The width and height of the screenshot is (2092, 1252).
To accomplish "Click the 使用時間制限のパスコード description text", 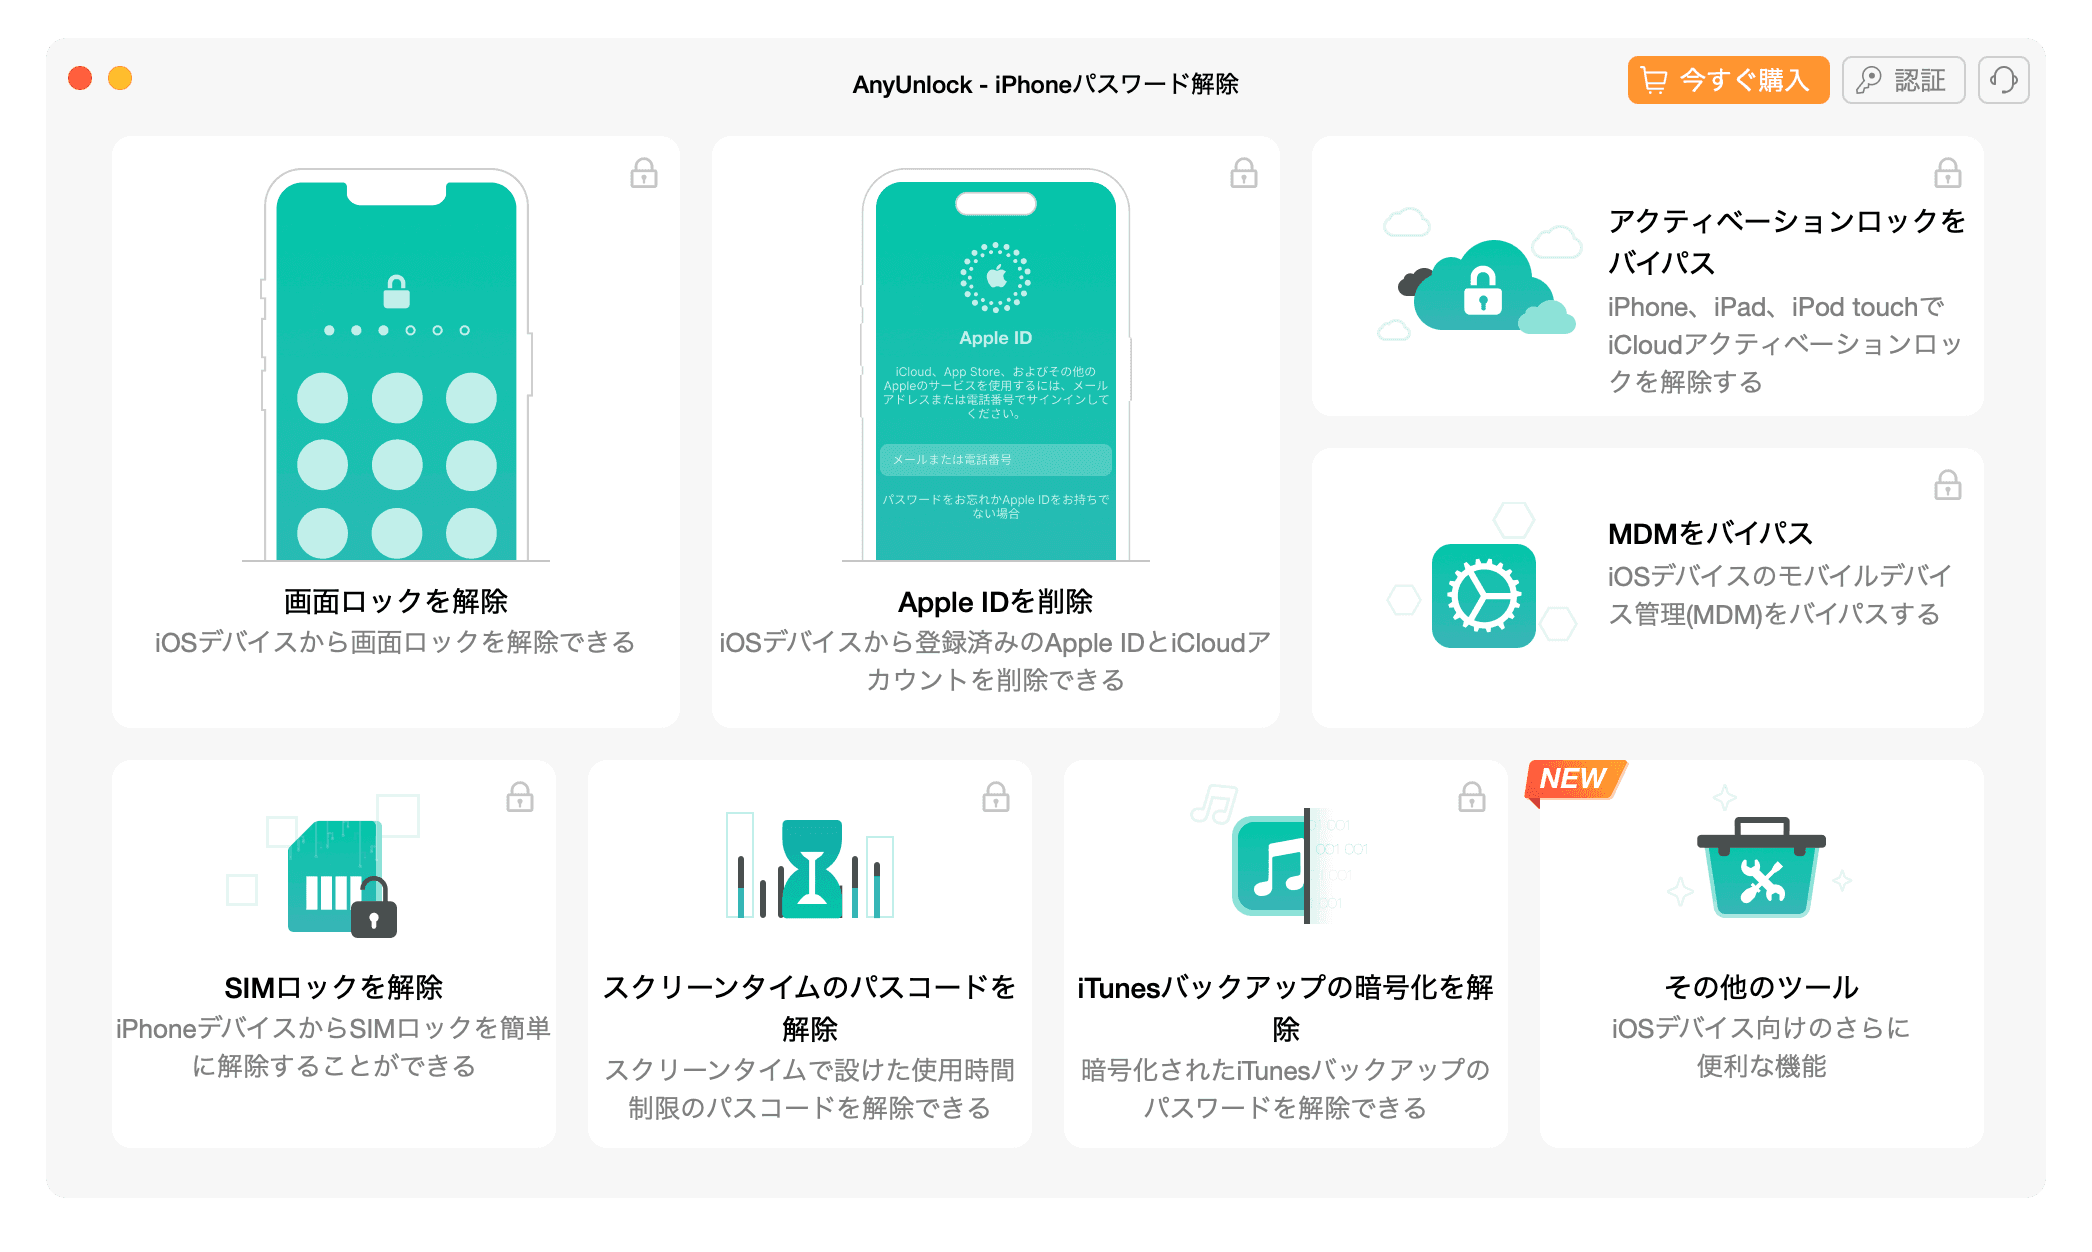I will point(810,1089).
